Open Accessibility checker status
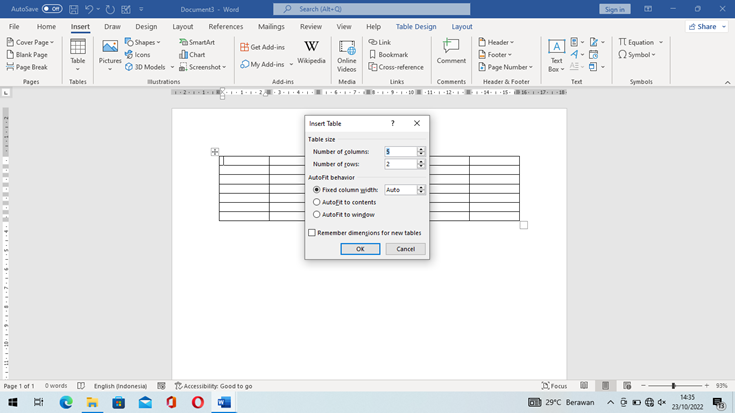The image size is (735, 413). click(213, 386)
